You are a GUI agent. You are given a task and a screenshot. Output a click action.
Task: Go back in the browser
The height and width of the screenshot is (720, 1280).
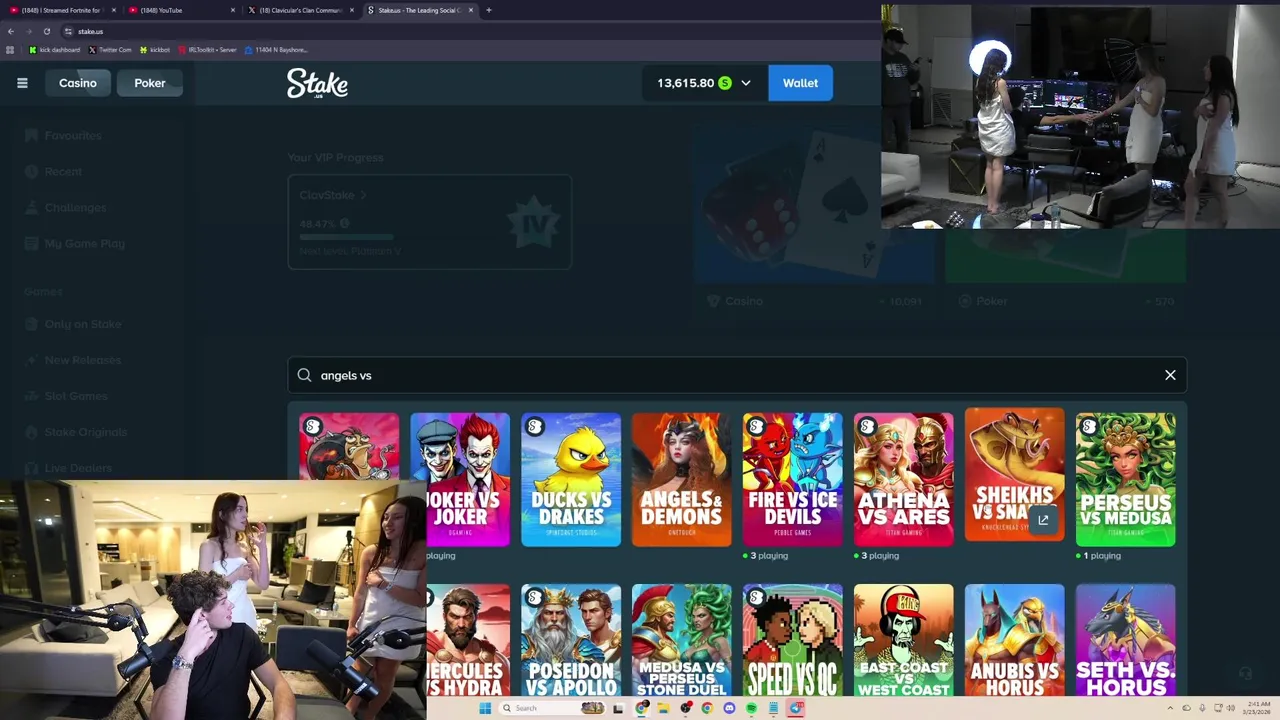[x=10, y=31]
